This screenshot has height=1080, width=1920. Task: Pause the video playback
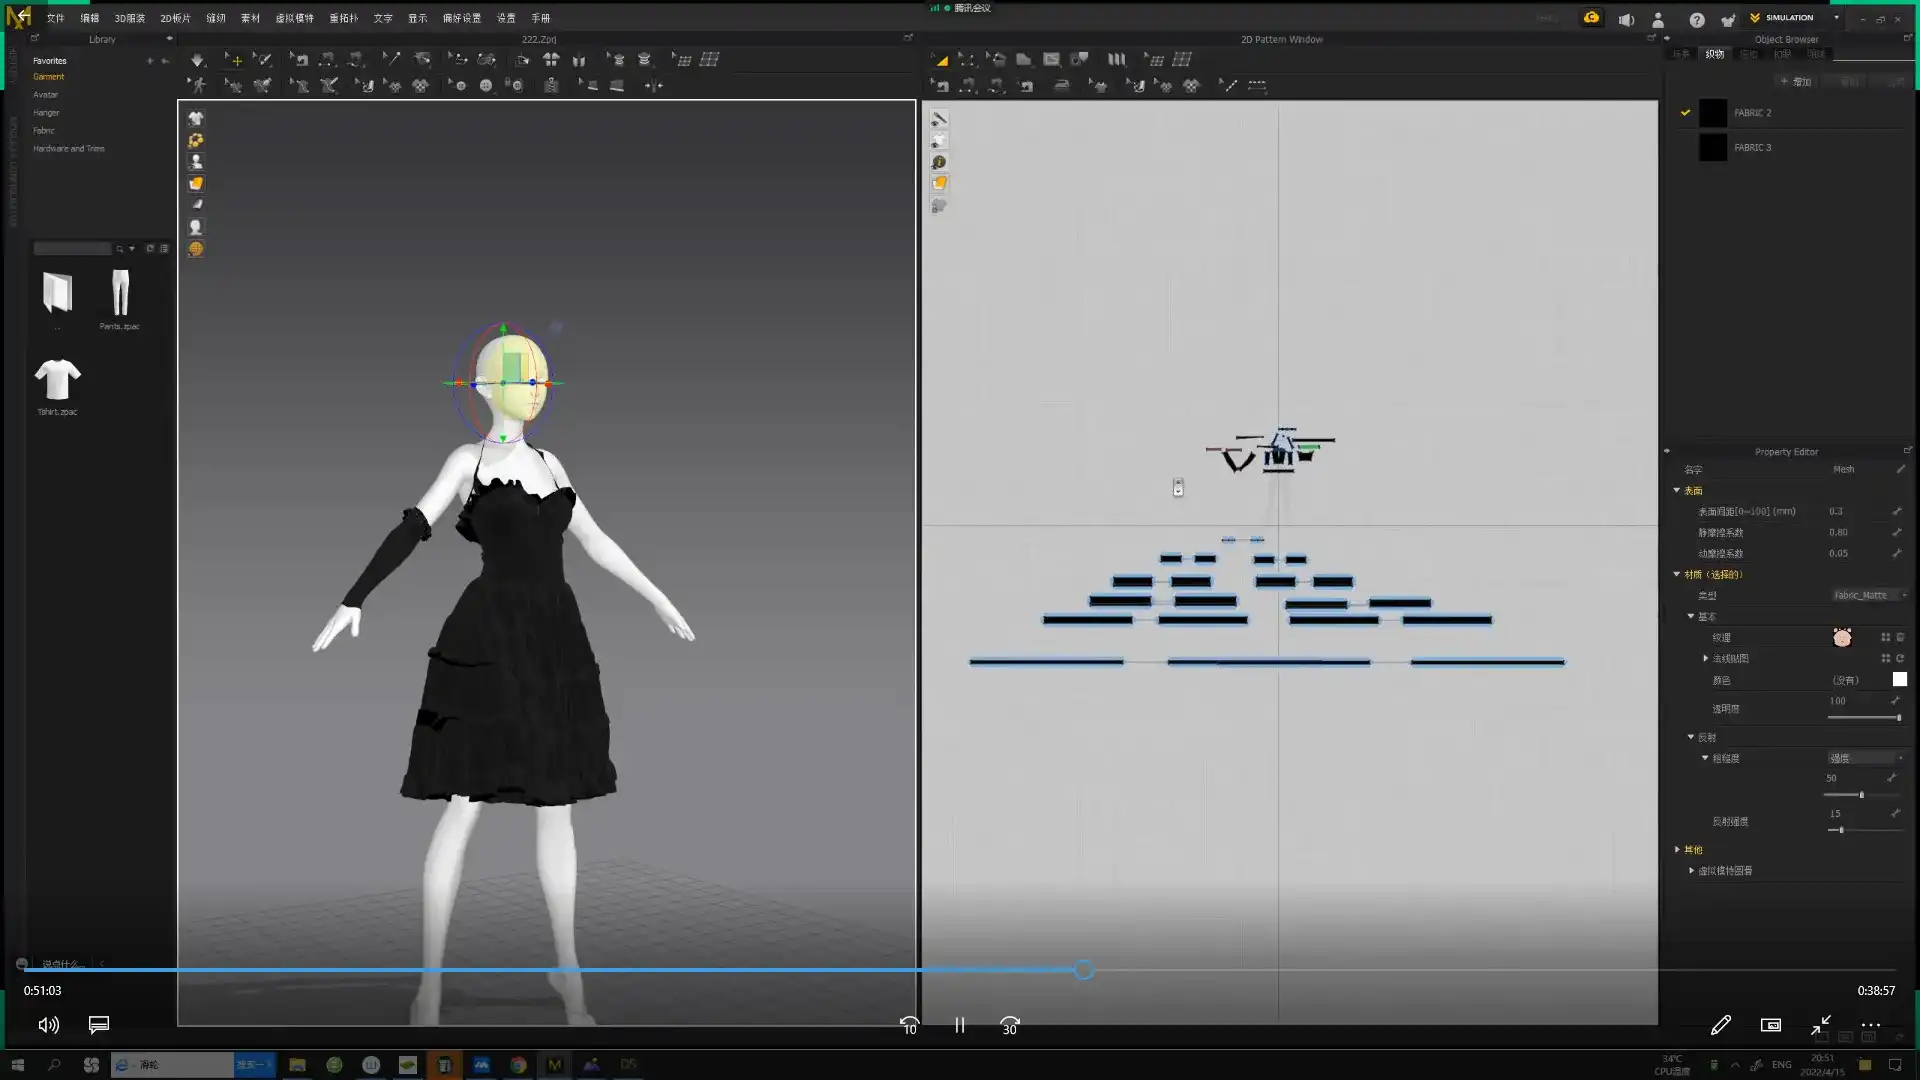pyautogui.click(x=959, y=1025)
